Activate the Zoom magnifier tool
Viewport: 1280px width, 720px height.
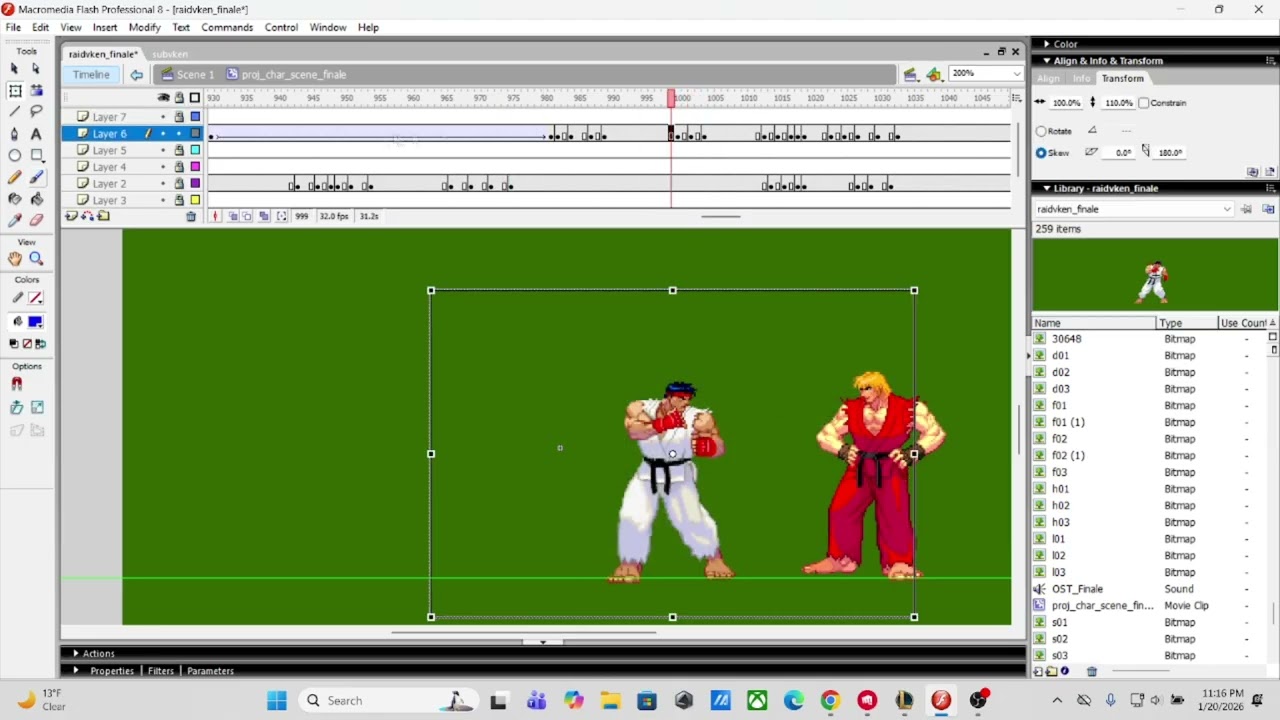pos(36,259)
